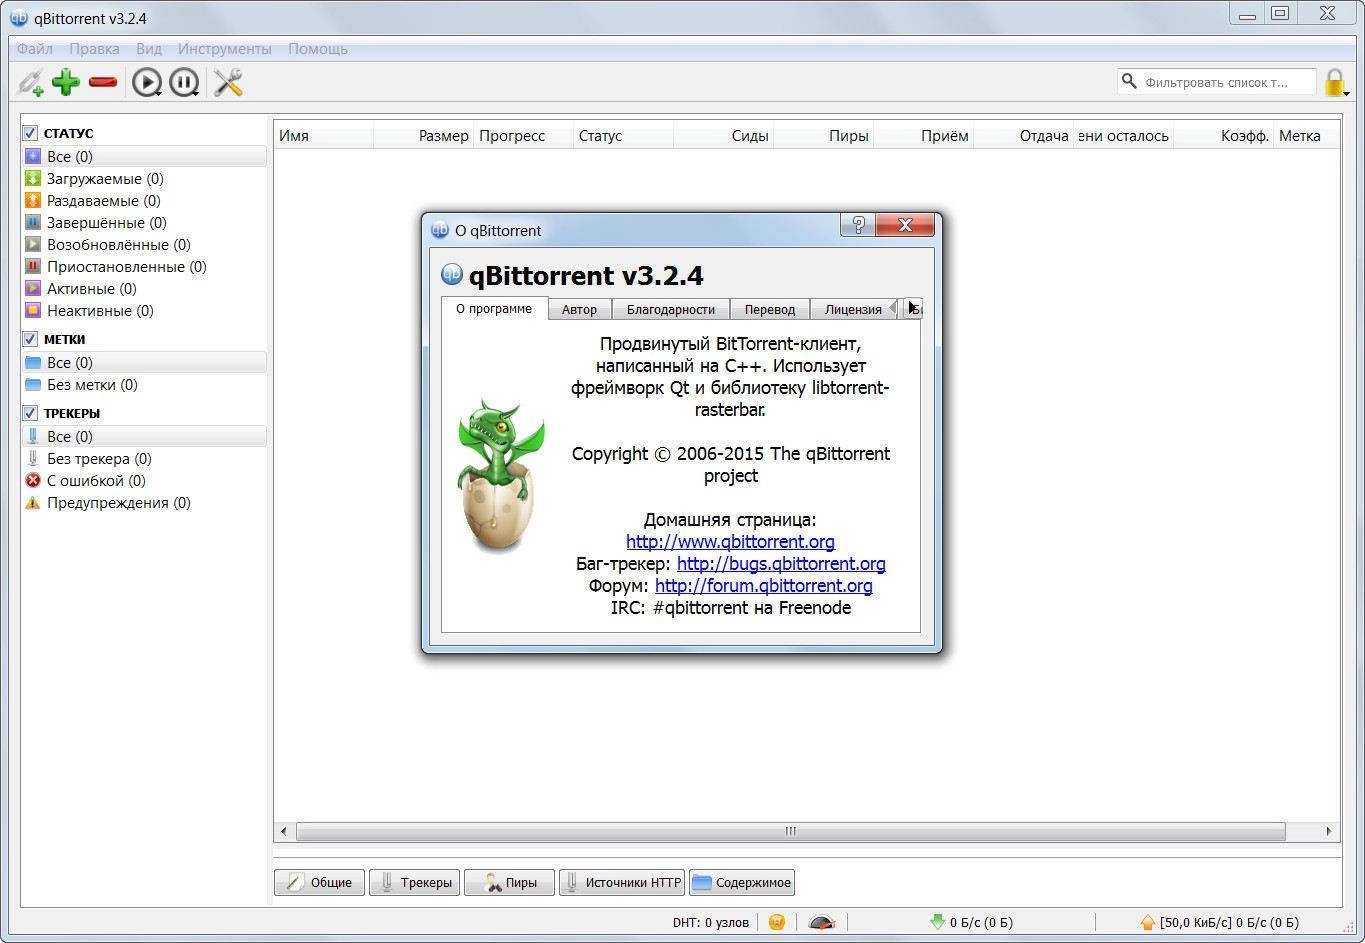Switch to the Автор tab
The height and width of the screenshot is (943, 1365).
(579, 309)
